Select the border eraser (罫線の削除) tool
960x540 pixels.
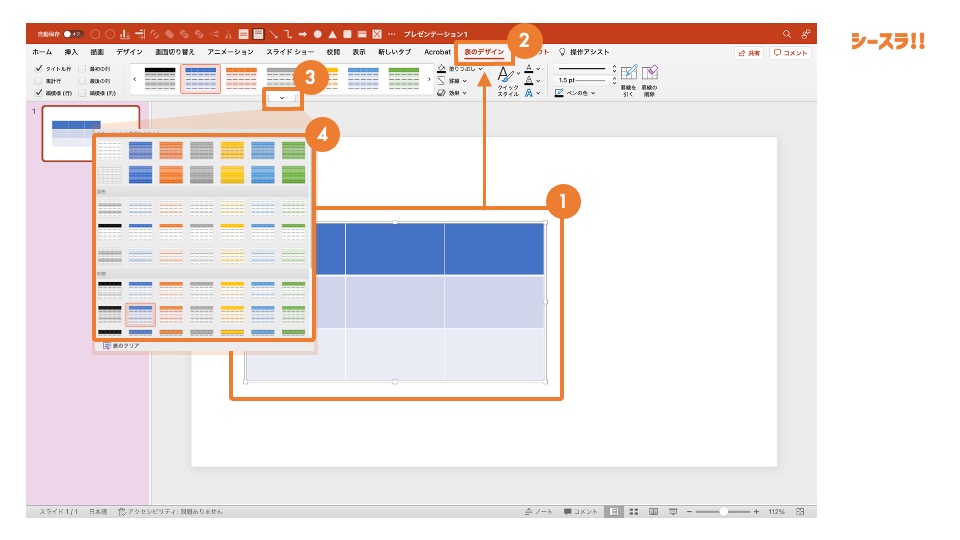[x=650, y=74]
